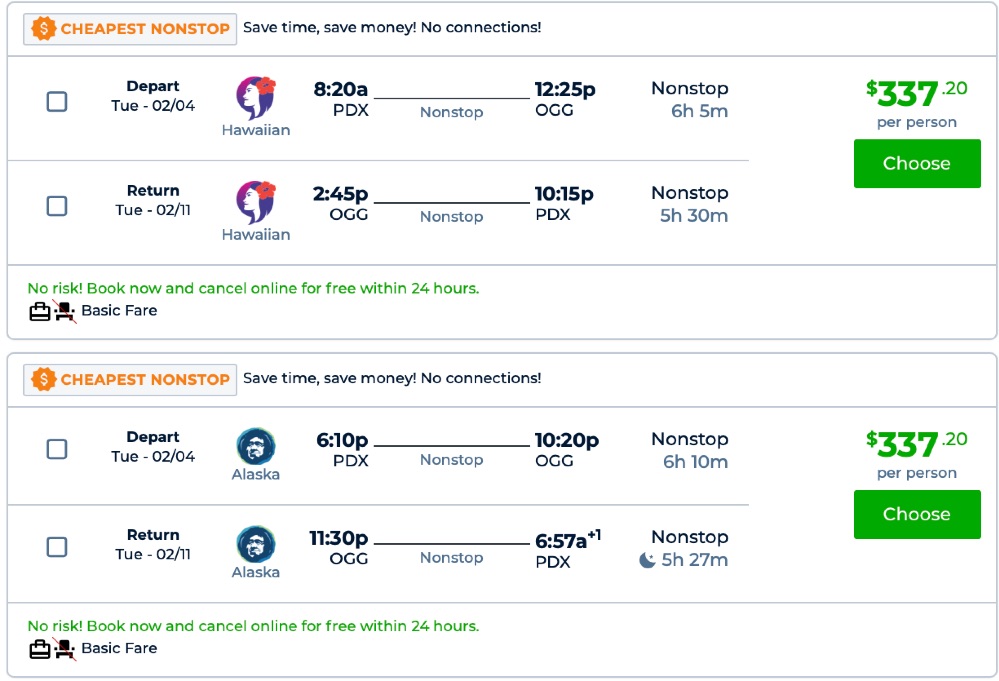Click Cheapest Nonstop label on Hawaiian card
999x681 pixels.
pos(144,29)
